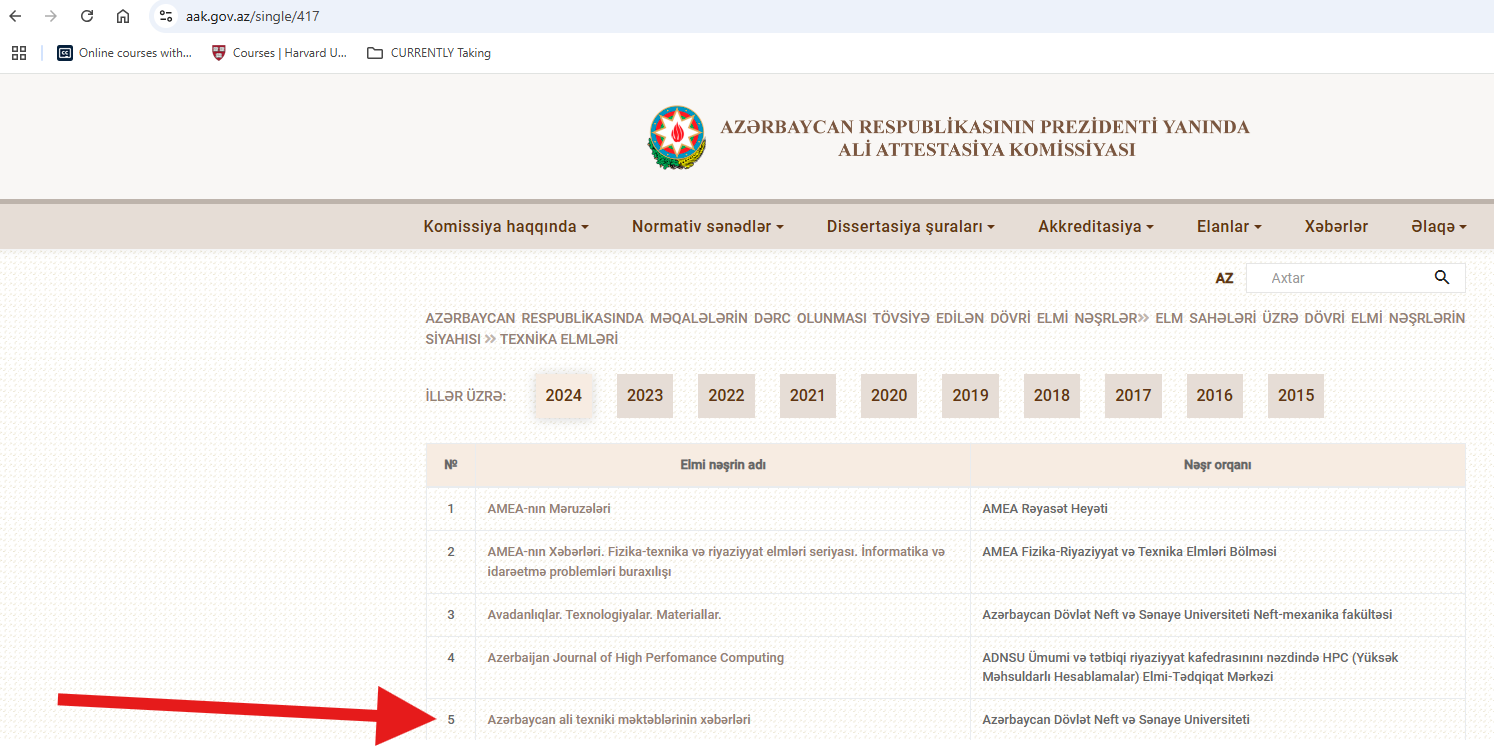Expand the Normativ sənədlər dropdown
1494x746 pixels.
pos(707,227)
